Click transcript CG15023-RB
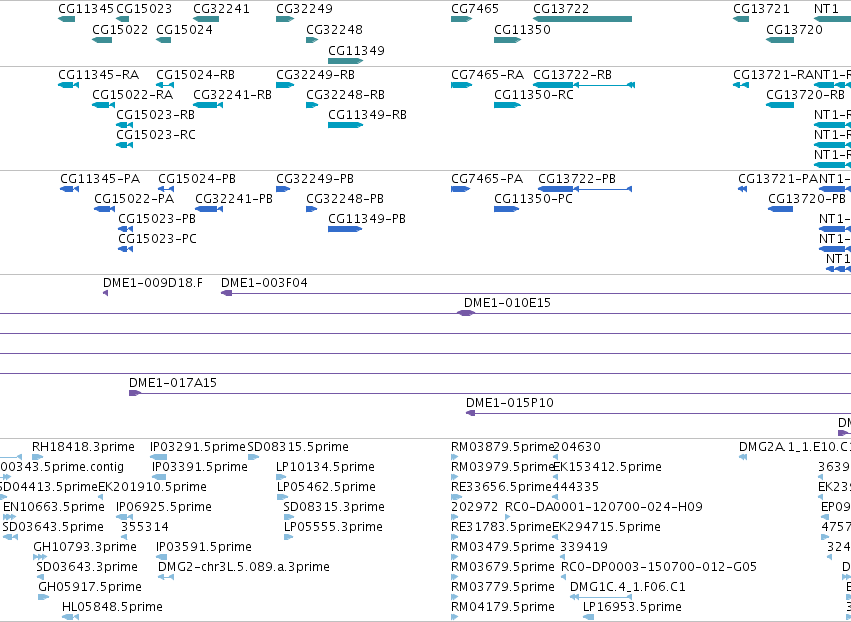 (x=155, y=115)
